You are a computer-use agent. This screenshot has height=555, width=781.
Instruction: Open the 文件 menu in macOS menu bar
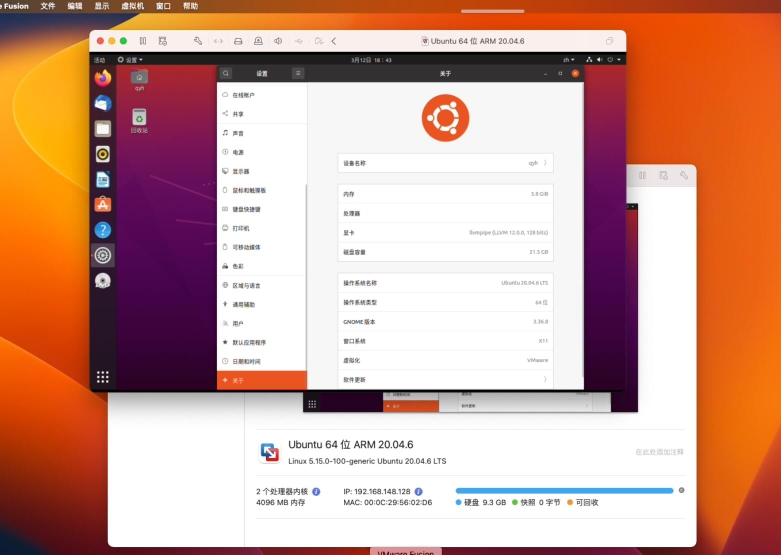pyautogui.click(x=48, y=6)
